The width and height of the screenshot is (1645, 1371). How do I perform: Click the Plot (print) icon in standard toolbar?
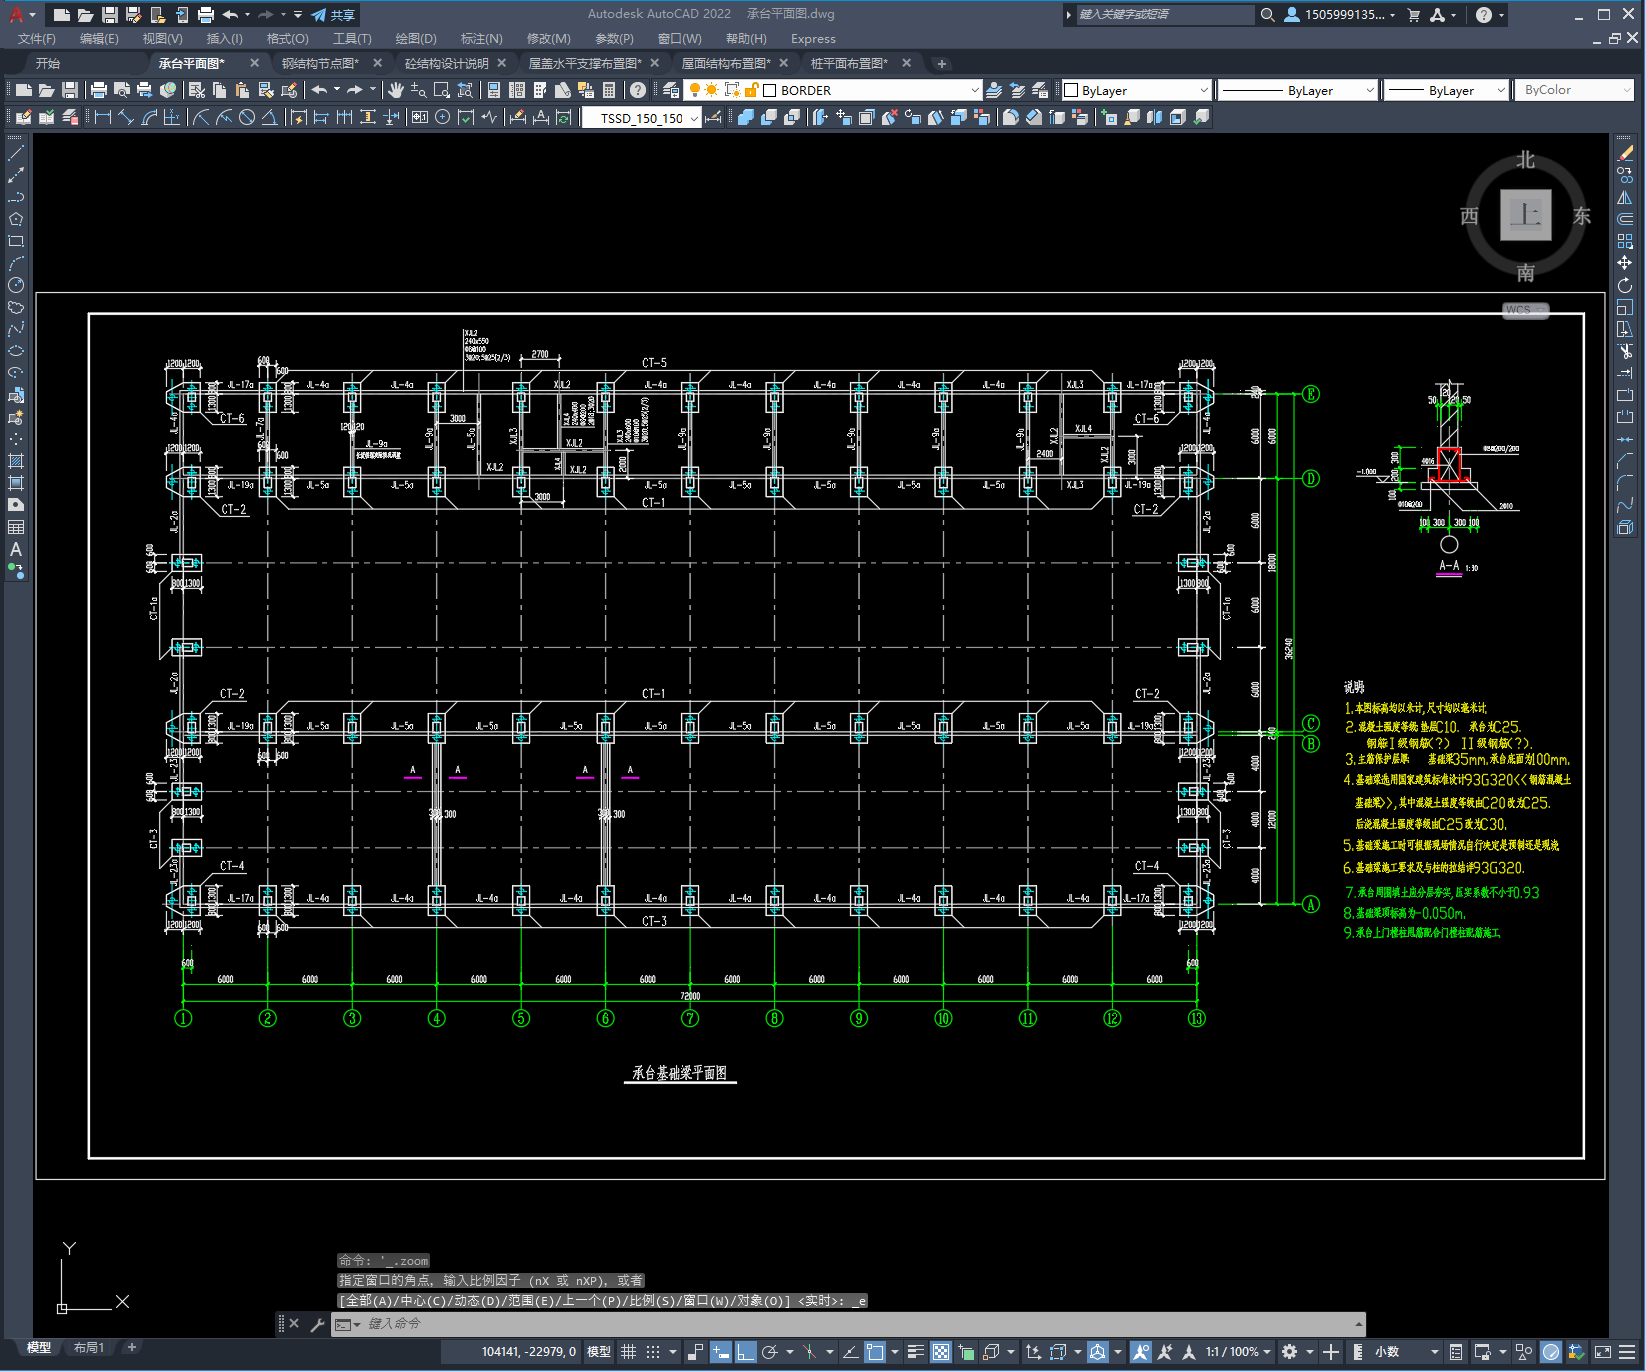click(x=98, y=90)
